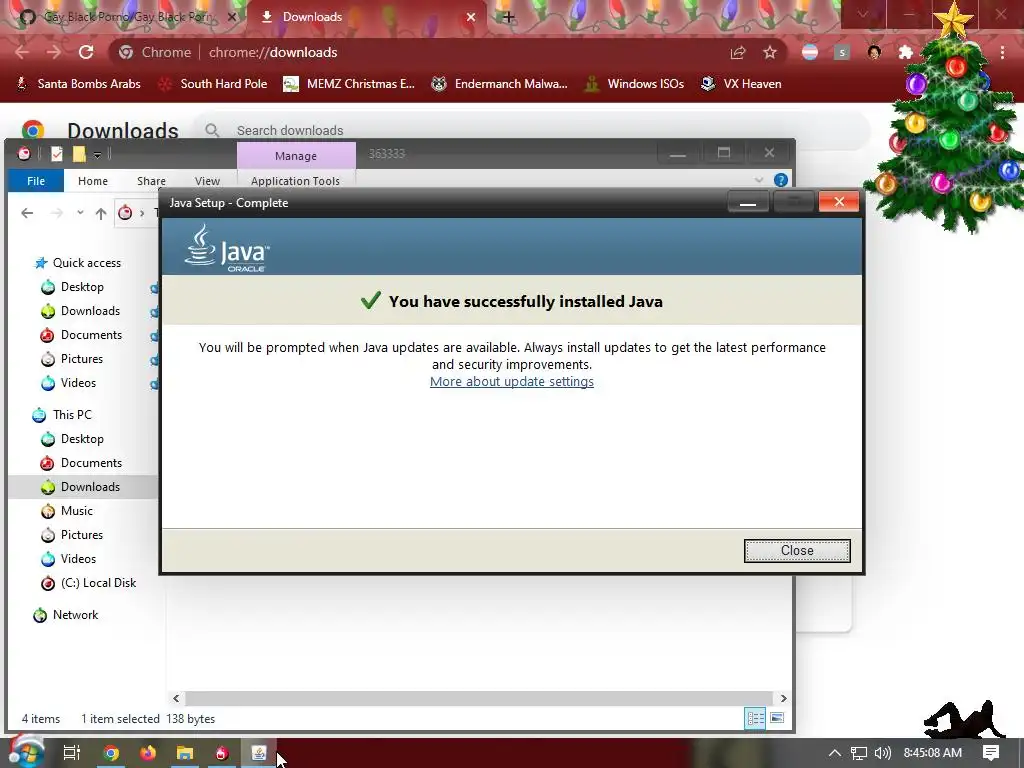
Task: Go up one folder in Explorer
Action: (x=101, y=213)
